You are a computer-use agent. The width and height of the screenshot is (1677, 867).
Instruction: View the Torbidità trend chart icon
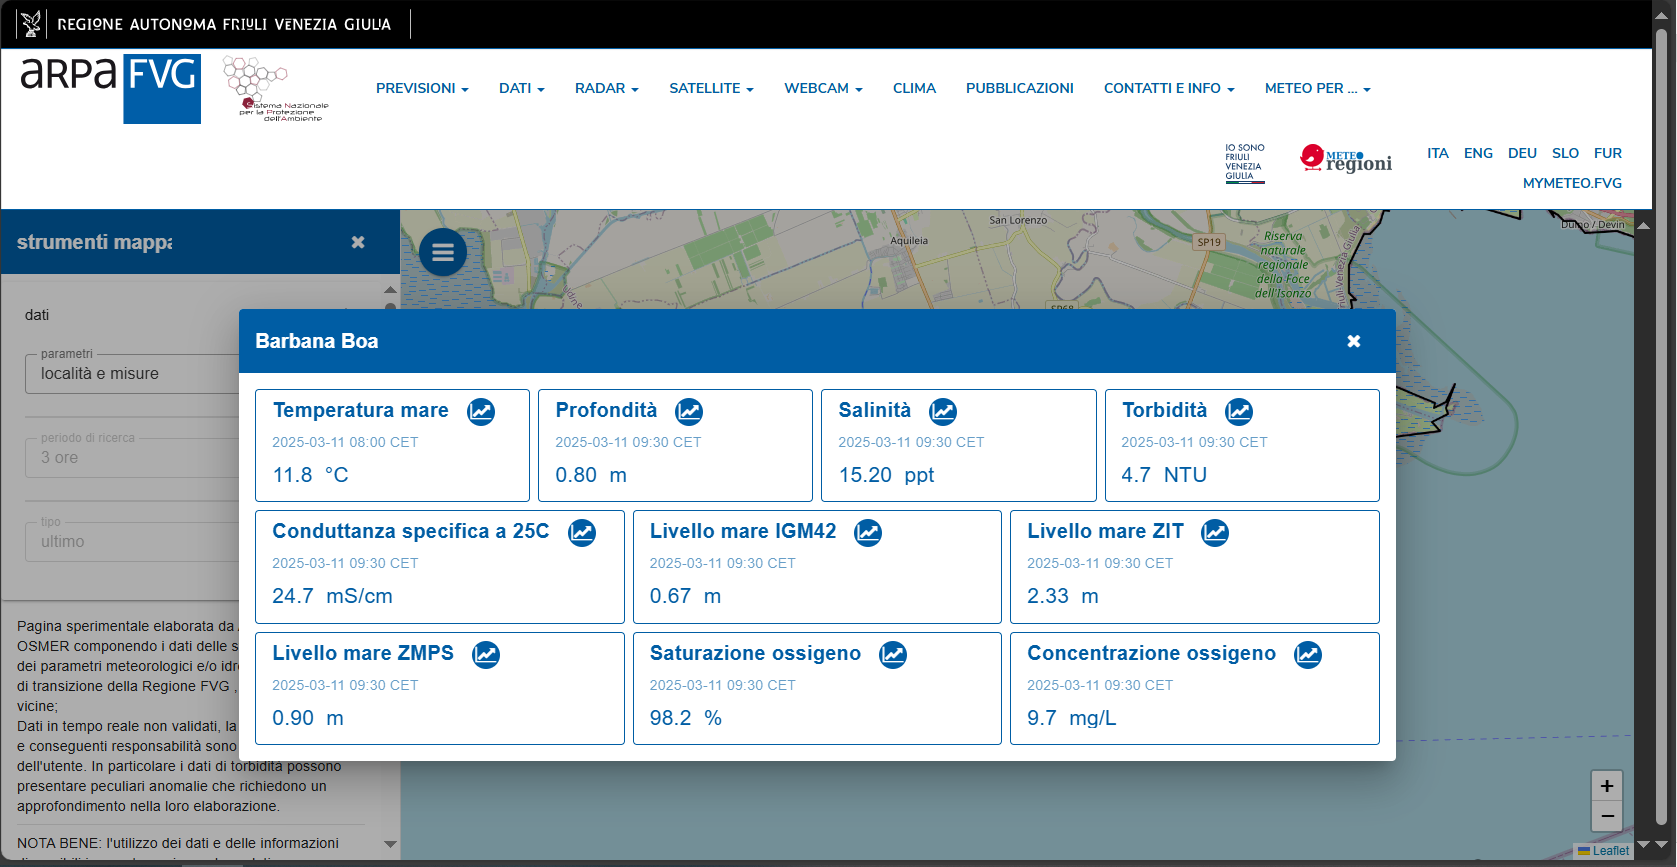pos(1239,411)
